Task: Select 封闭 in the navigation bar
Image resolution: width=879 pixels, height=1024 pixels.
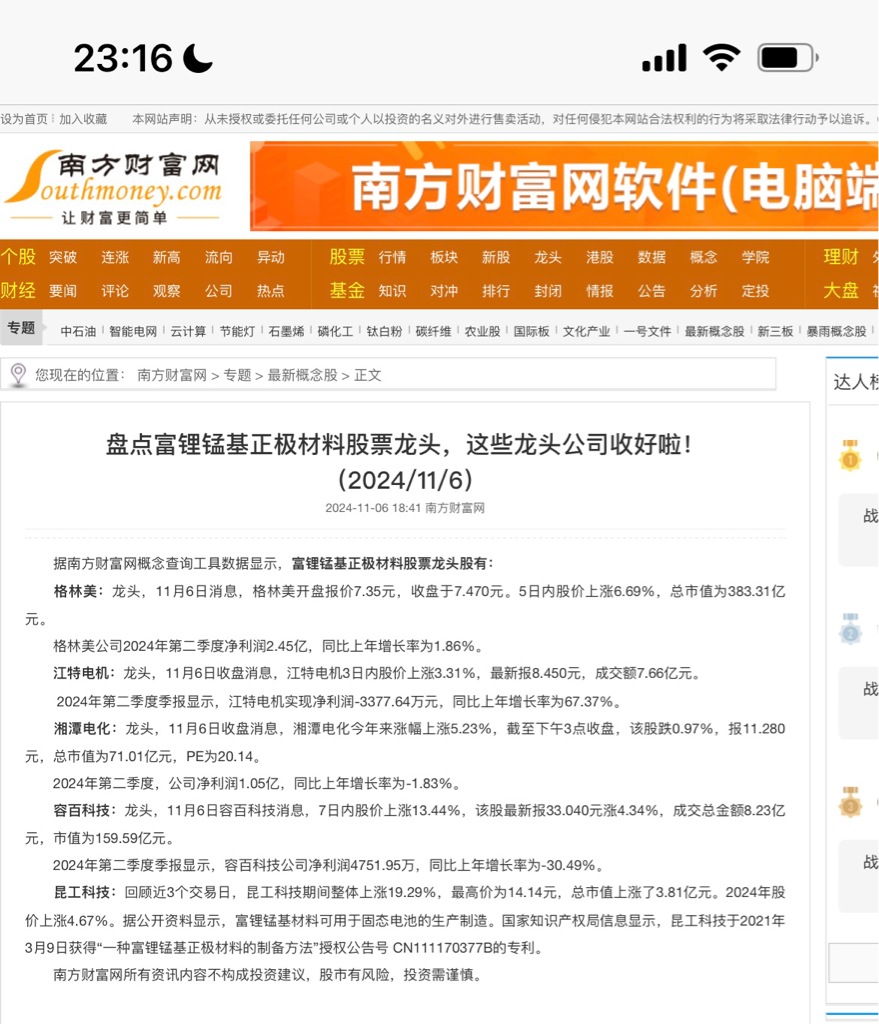Action: click(x=548, y=291)
